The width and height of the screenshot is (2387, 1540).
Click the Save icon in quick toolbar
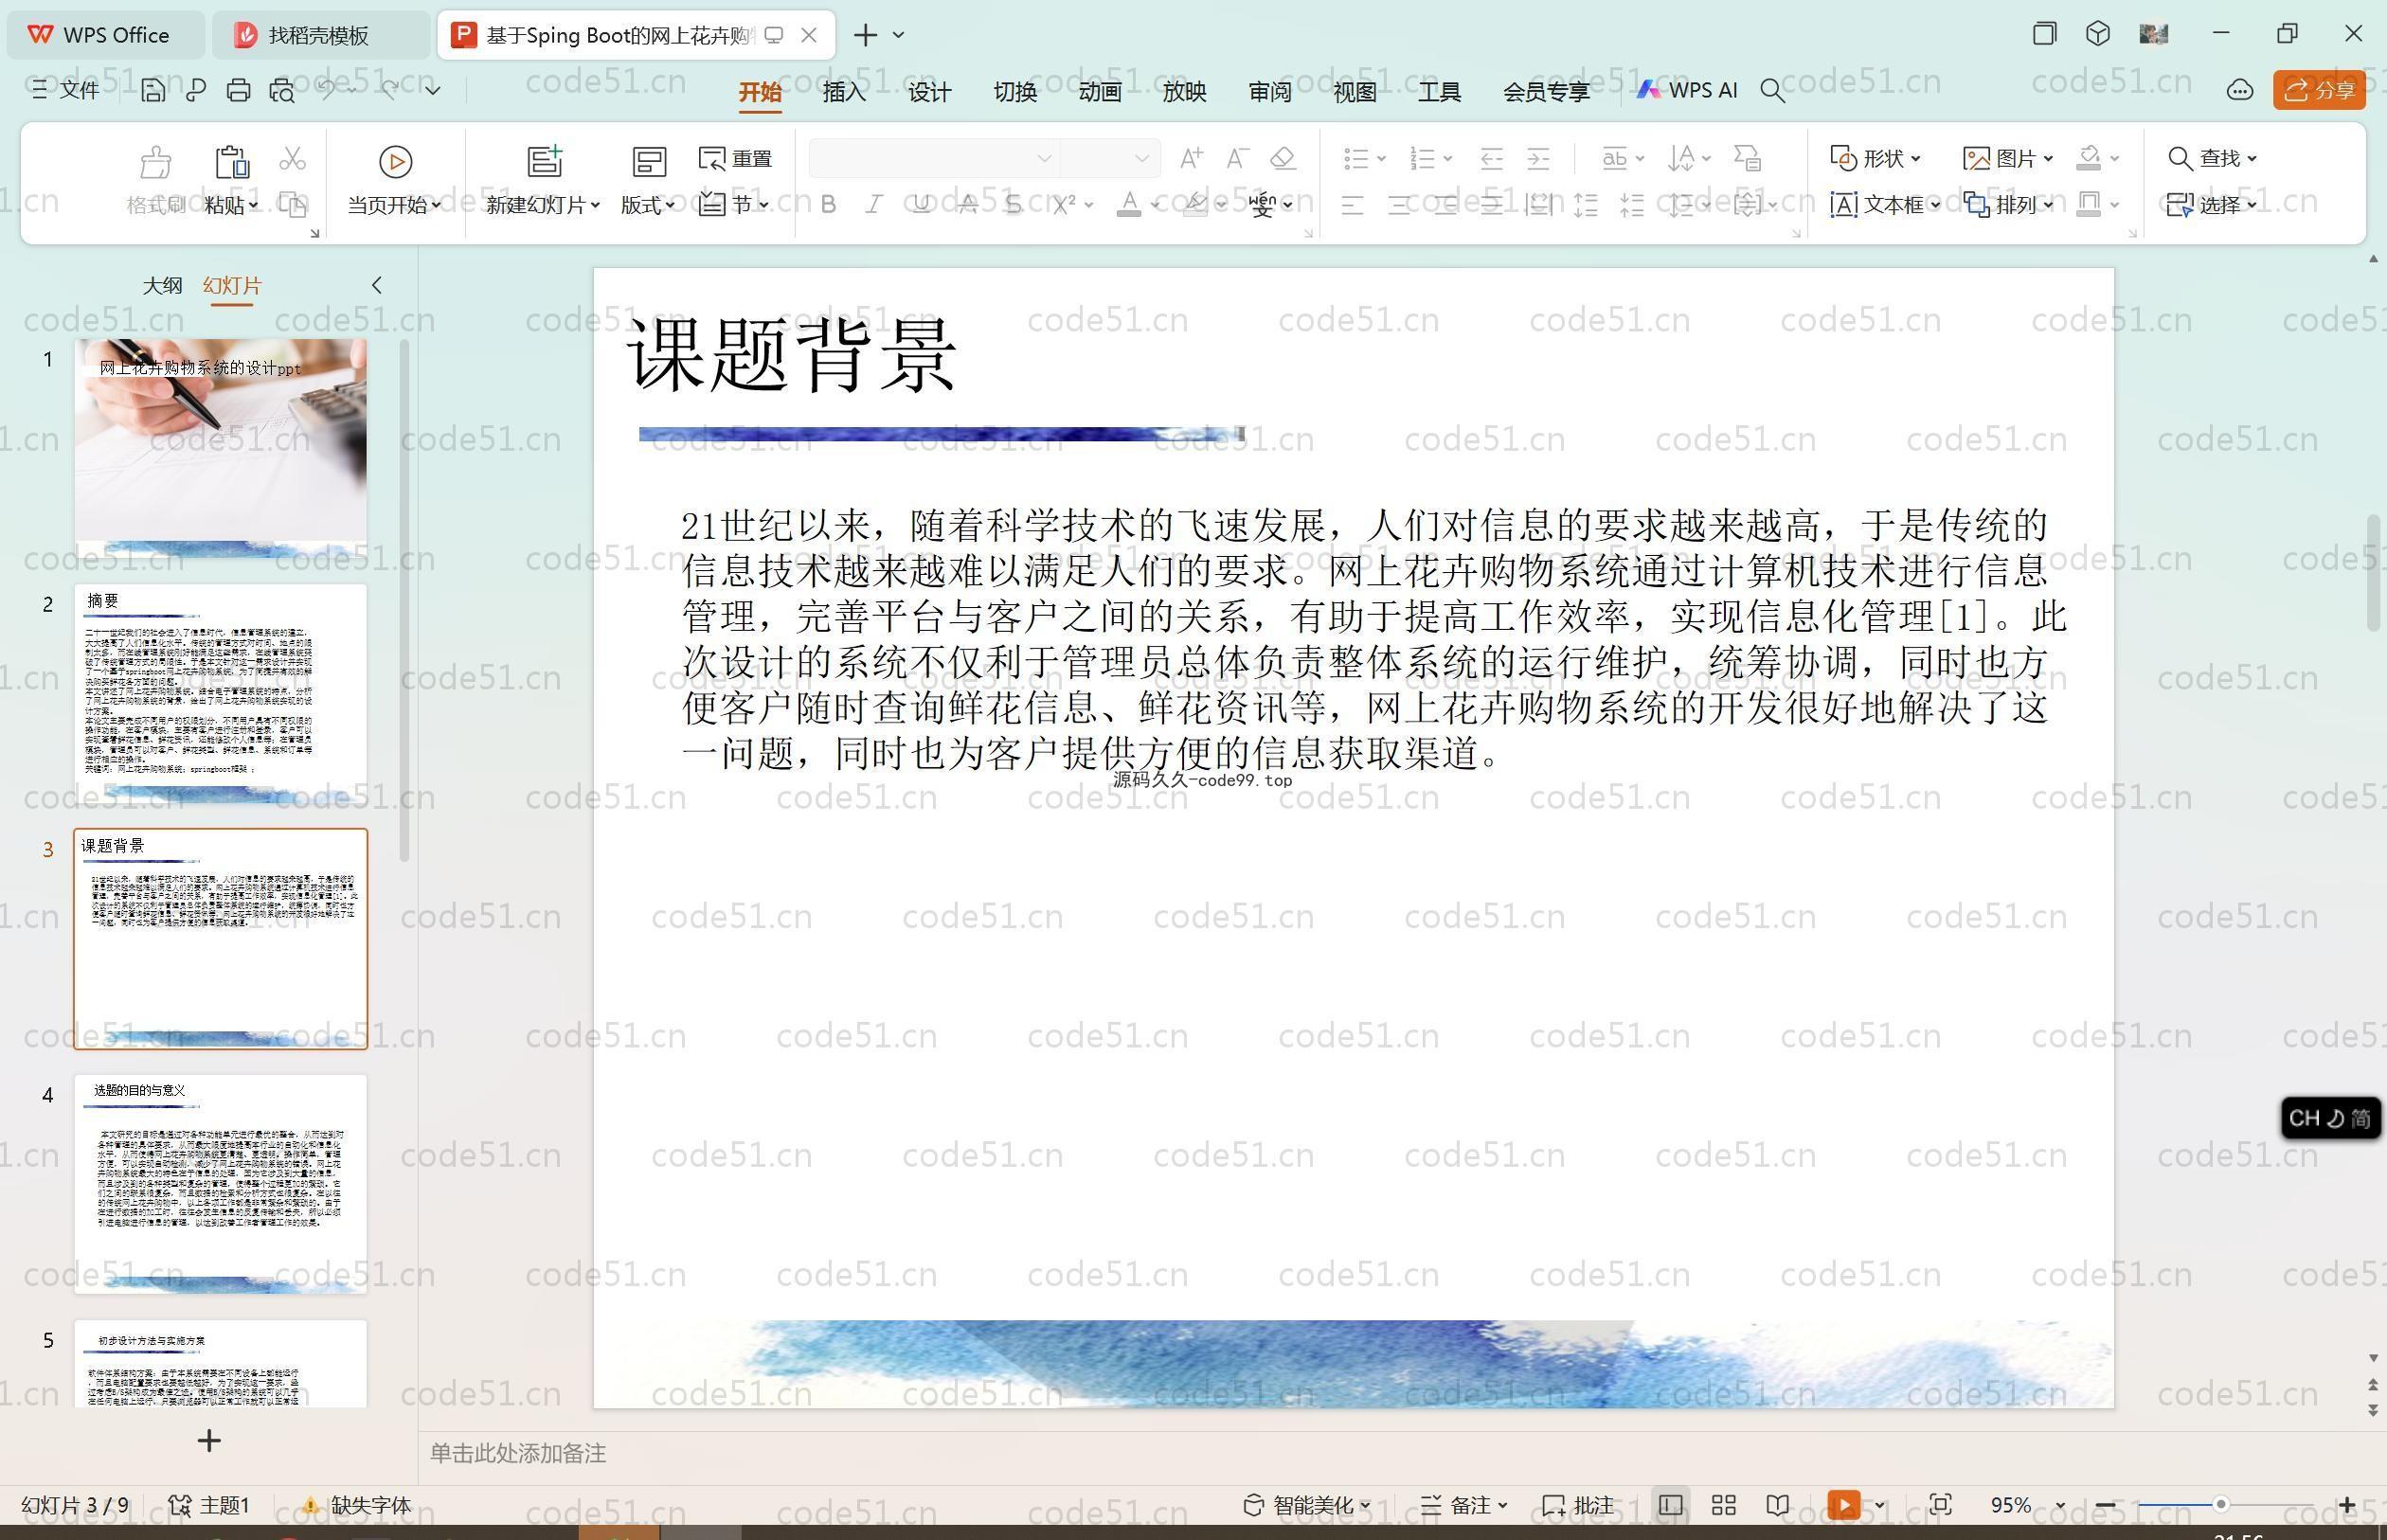153,91
